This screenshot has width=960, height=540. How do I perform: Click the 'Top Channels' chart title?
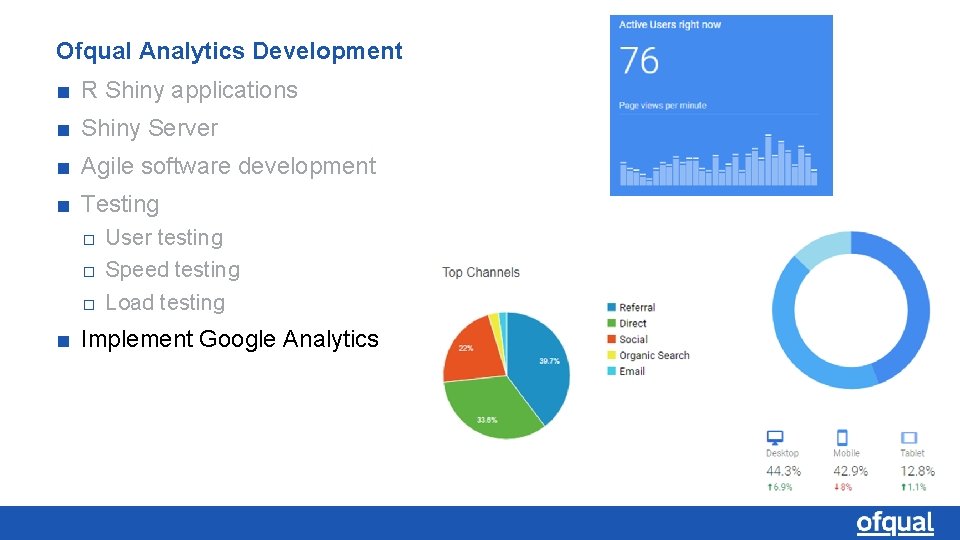[x=481, y=272]
